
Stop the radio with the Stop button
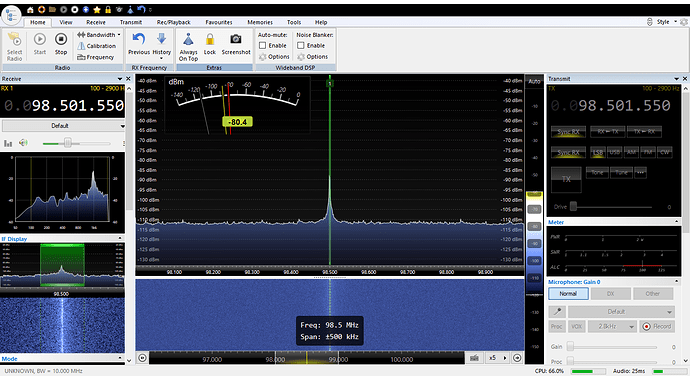point(61,44)
